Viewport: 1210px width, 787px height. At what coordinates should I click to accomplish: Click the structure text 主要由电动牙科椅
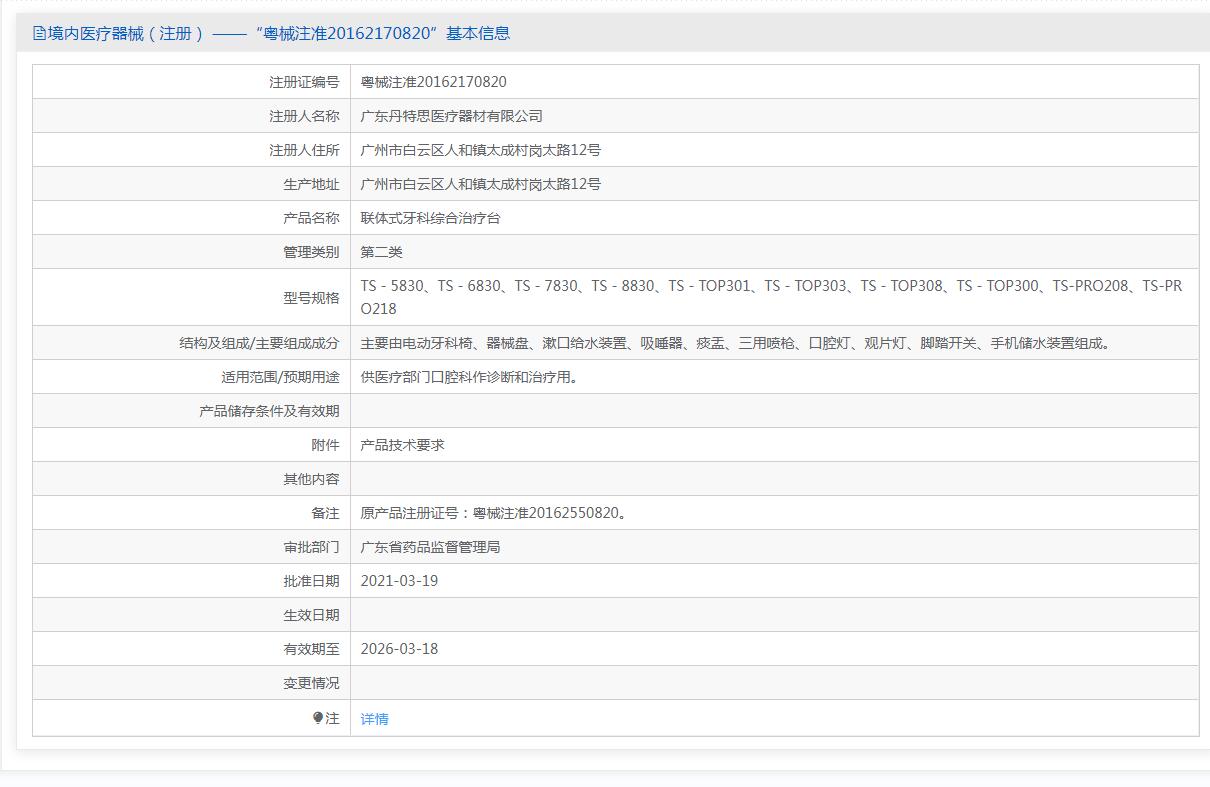pos(736,343)
